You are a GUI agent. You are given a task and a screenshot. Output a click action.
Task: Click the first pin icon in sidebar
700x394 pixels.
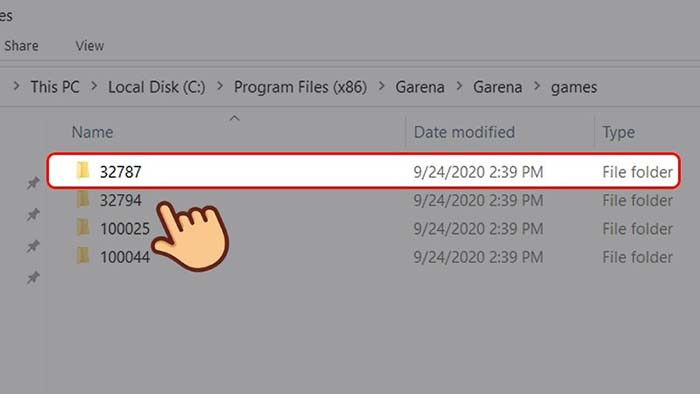(x=33, y=182)
